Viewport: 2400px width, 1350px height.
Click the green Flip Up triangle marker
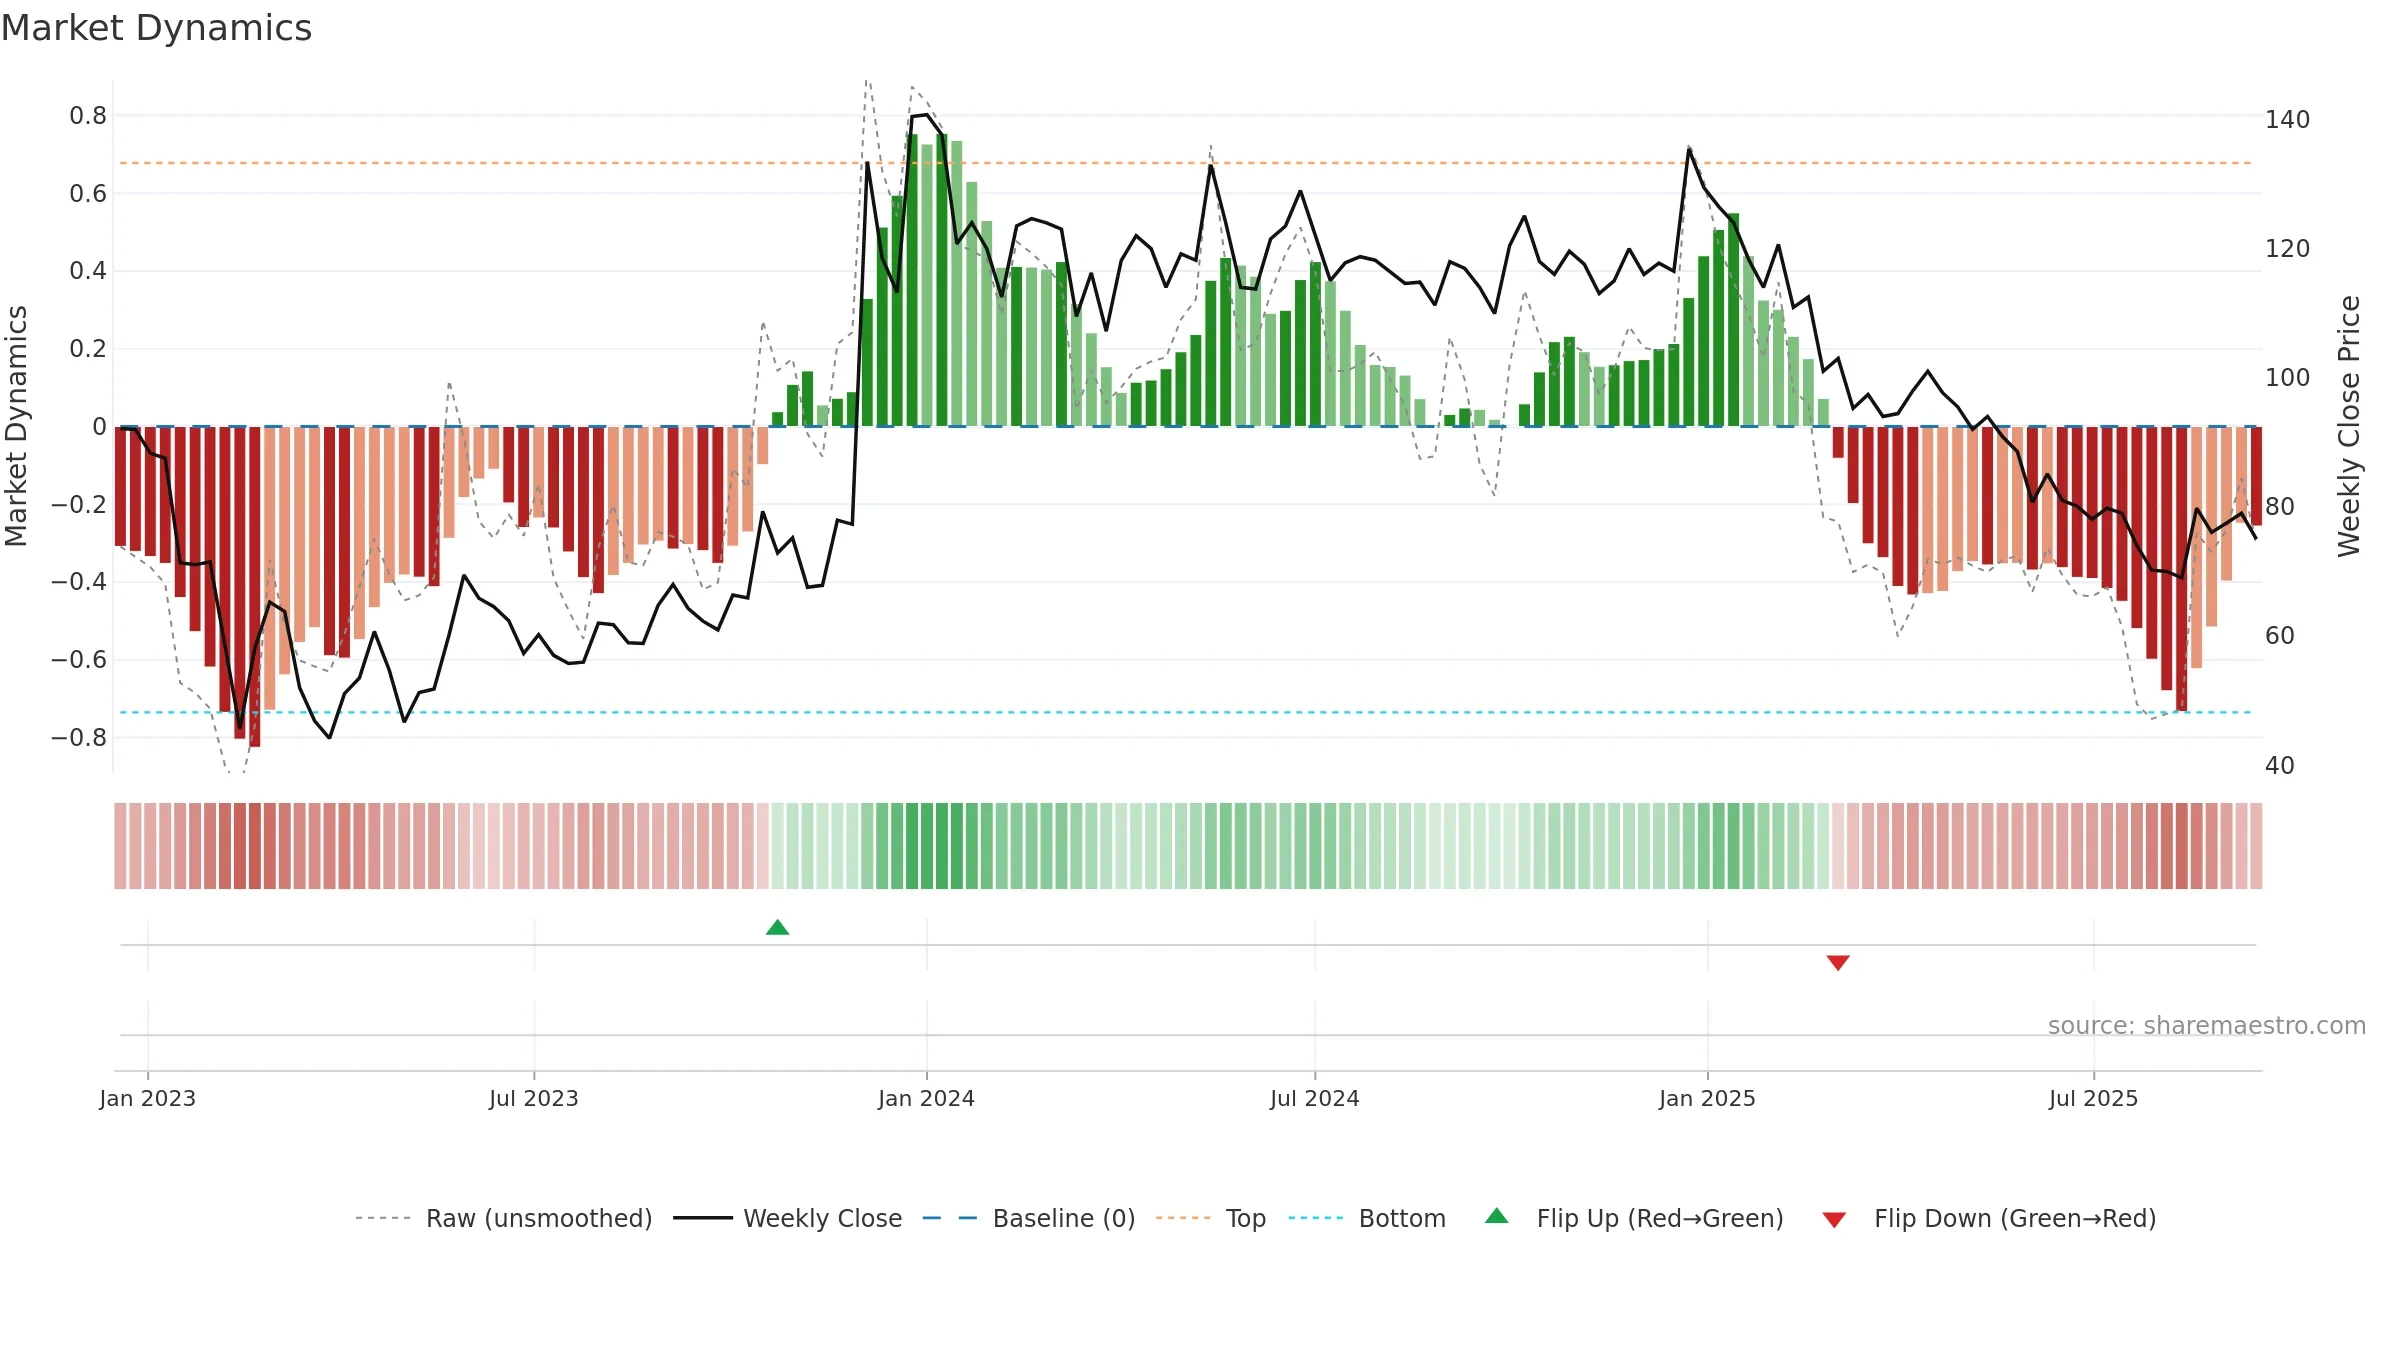777,928
